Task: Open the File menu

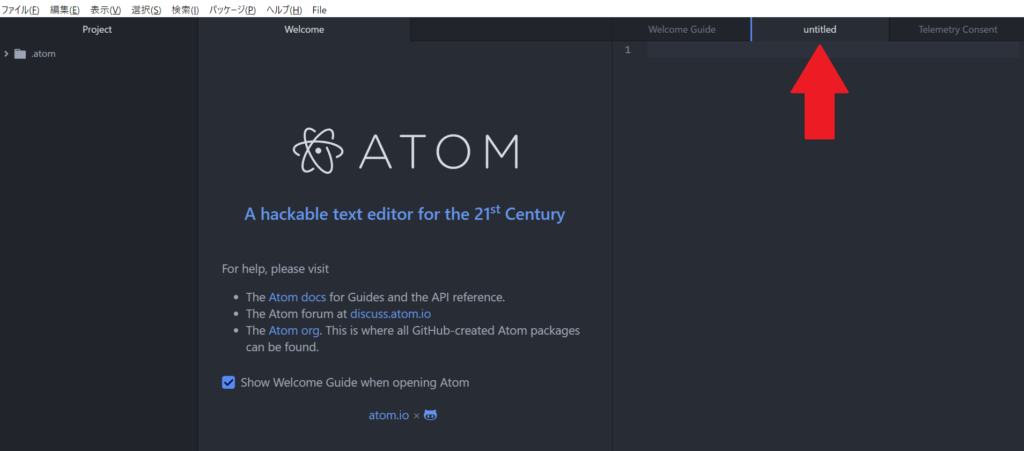Action: click(319, 10)
